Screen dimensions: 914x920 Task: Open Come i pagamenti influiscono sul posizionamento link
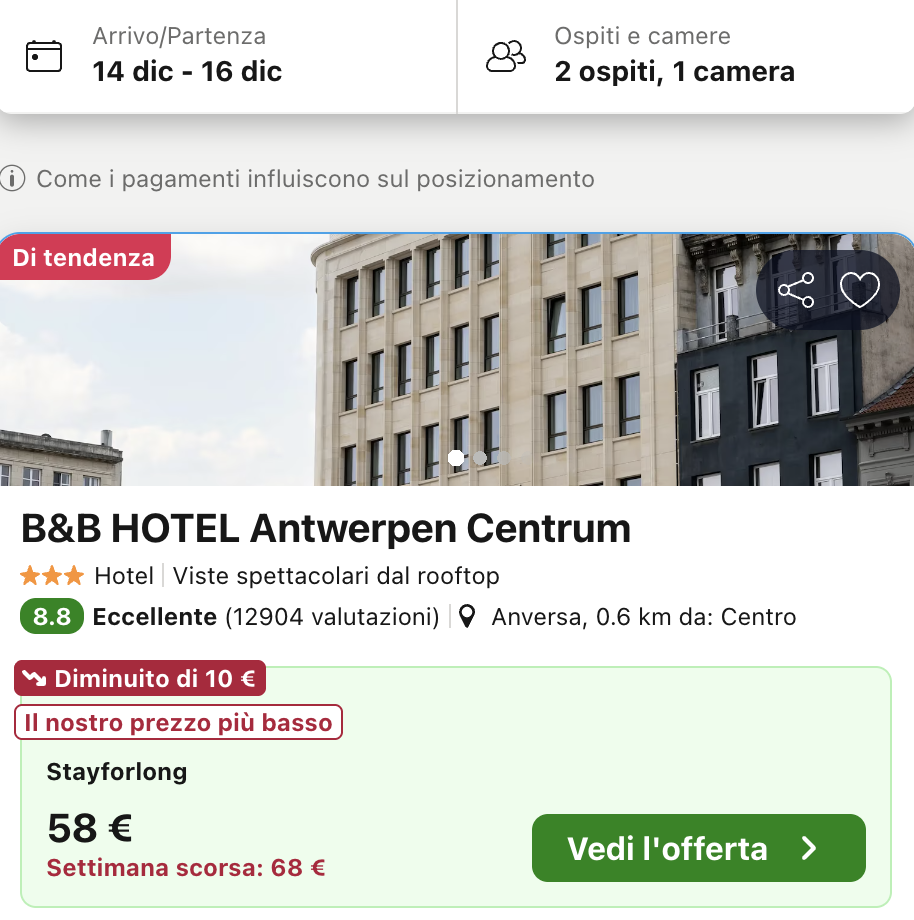pos(315,180)
